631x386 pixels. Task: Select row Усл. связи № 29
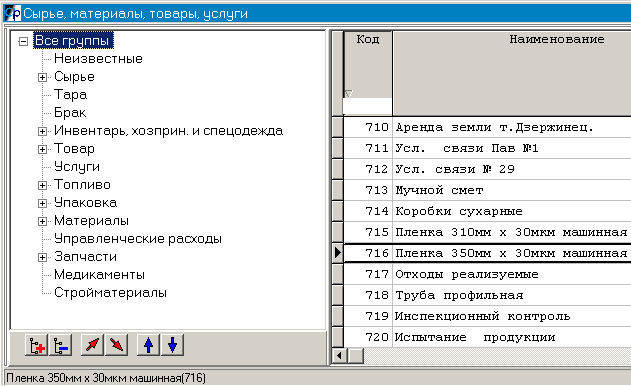coord(512,169)
